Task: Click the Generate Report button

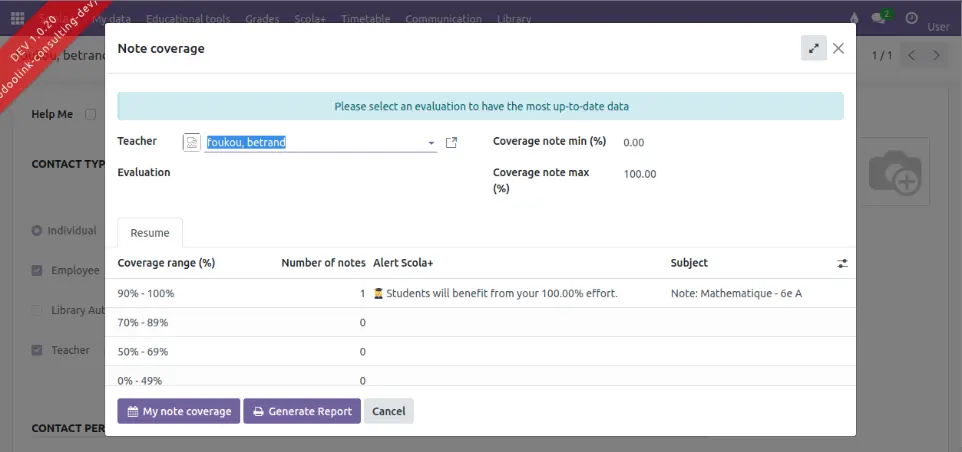Action: point(301,411)
